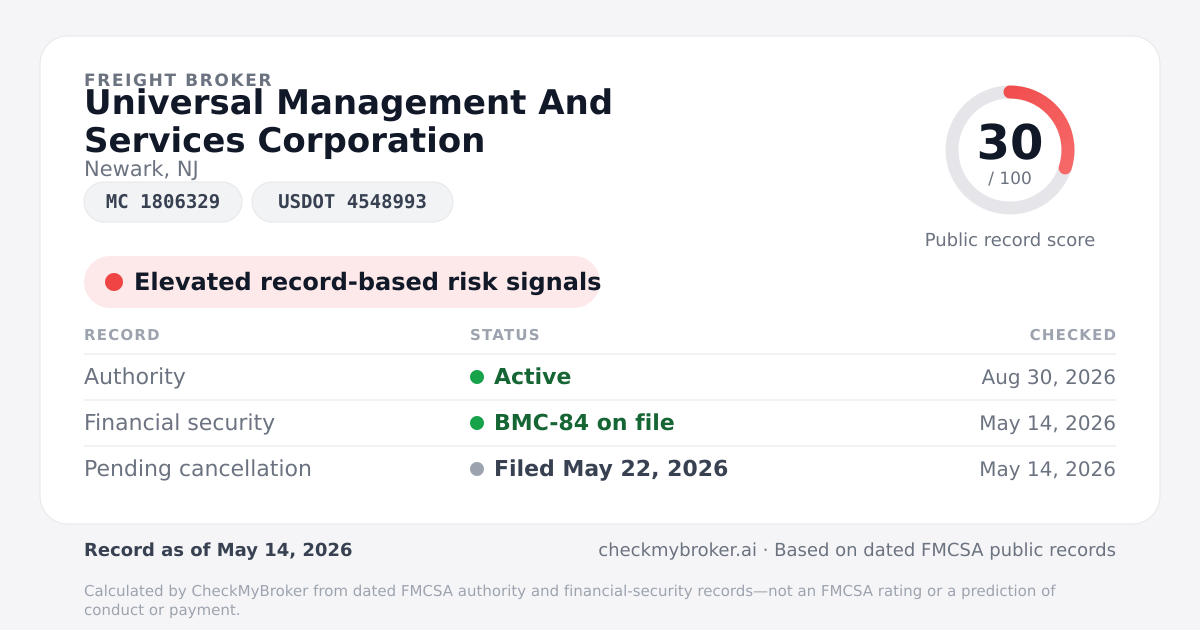Select the USDOT 4548993 badge
Screen dimensions: 1200x630
(352, 202)
